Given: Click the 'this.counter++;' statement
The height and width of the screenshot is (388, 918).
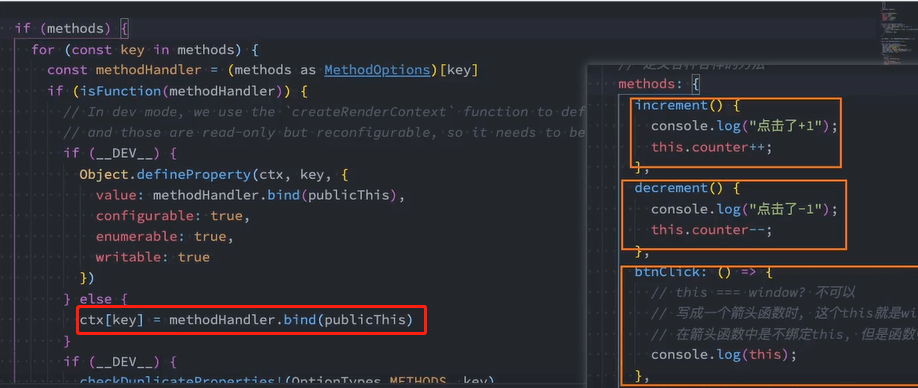Looking at the screenshot, I should pos(712,147).
